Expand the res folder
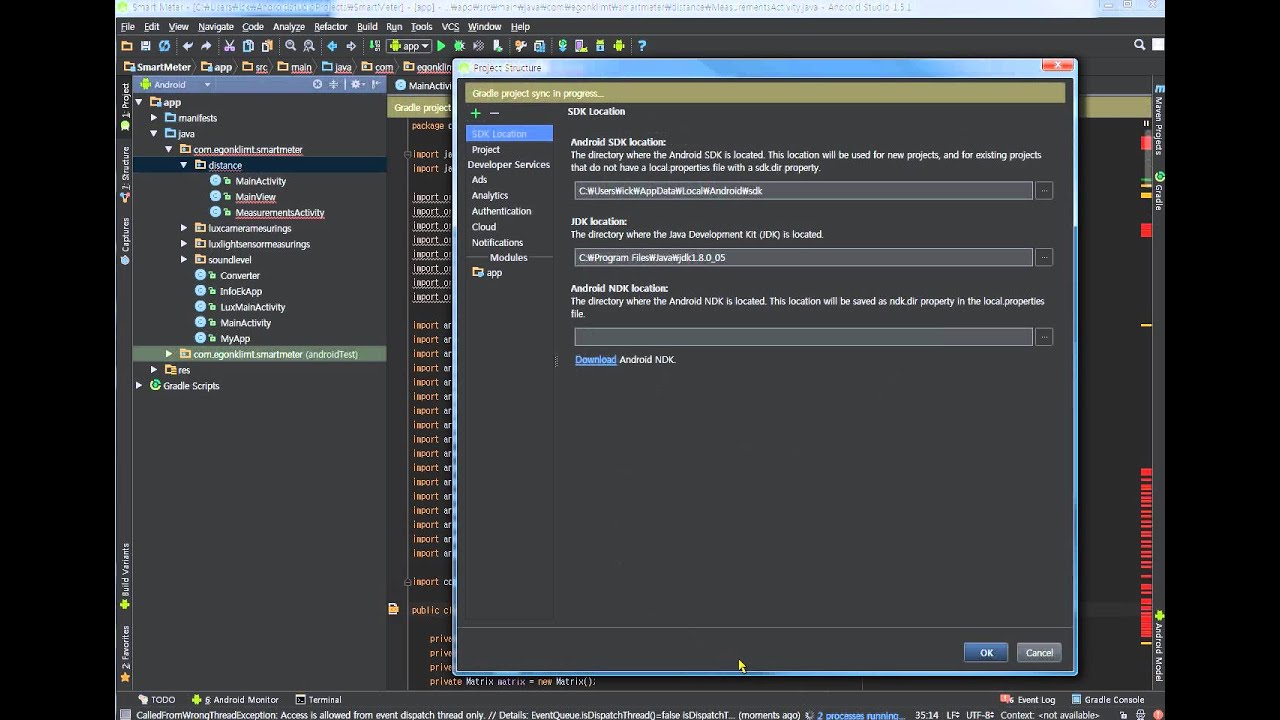Image resolution: width=1280 pixels, height=720 pixels. pyautogui.click(x=154, y=370)
